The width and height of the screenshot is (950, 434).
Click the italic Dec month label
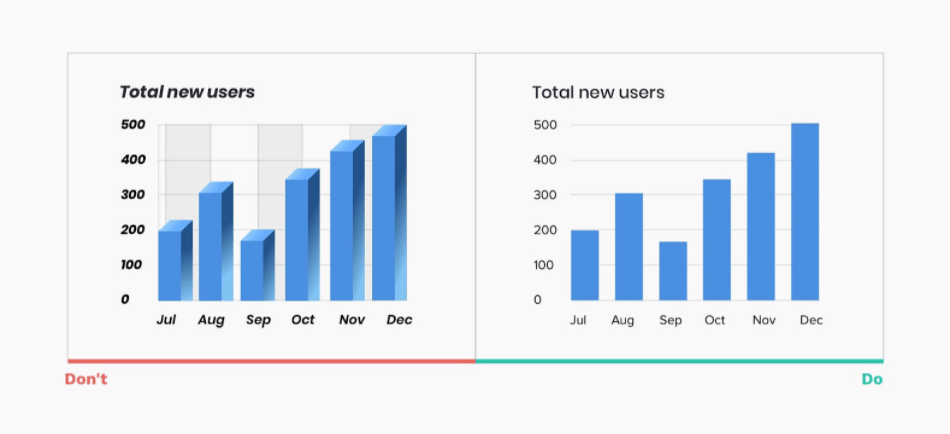[x=399, y=319]
